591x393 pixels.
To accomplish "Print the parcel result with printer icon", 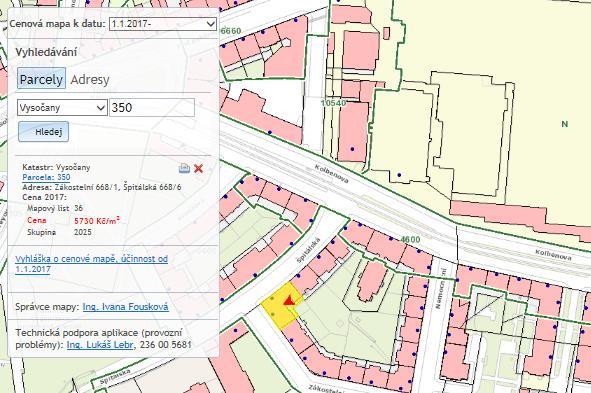I will point(184,168).
